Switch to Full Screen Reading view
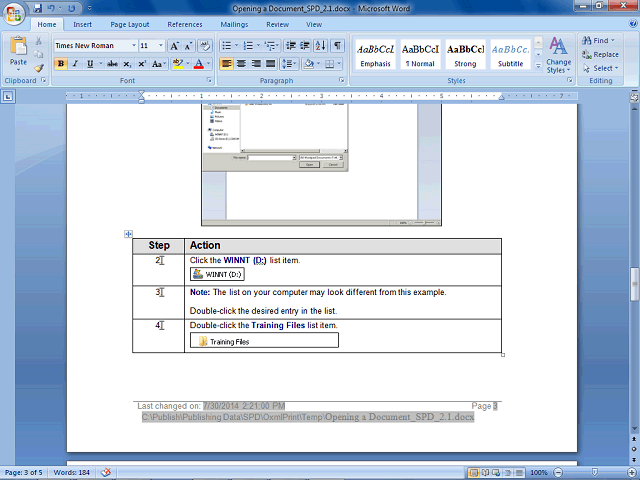The height and width of the screenshot is (480, 640). 485,473
